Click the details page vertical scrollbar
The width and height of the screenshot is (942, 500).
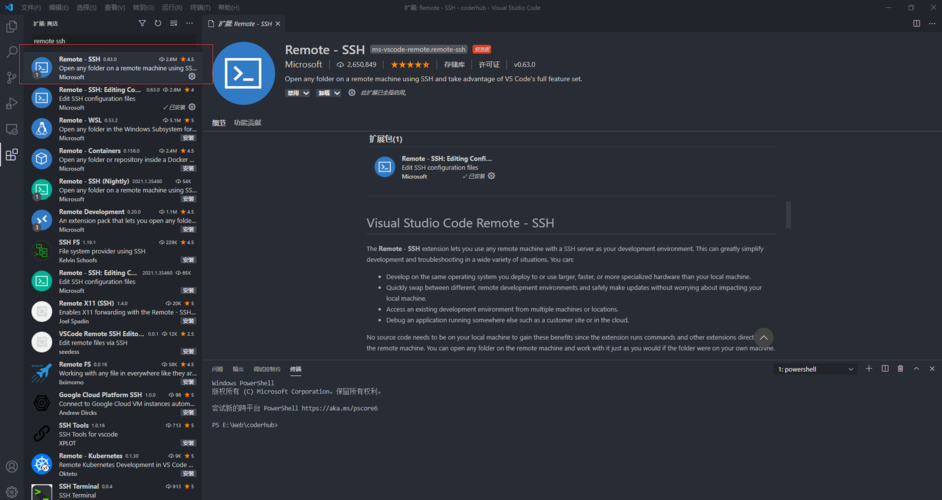coord(788,215)
